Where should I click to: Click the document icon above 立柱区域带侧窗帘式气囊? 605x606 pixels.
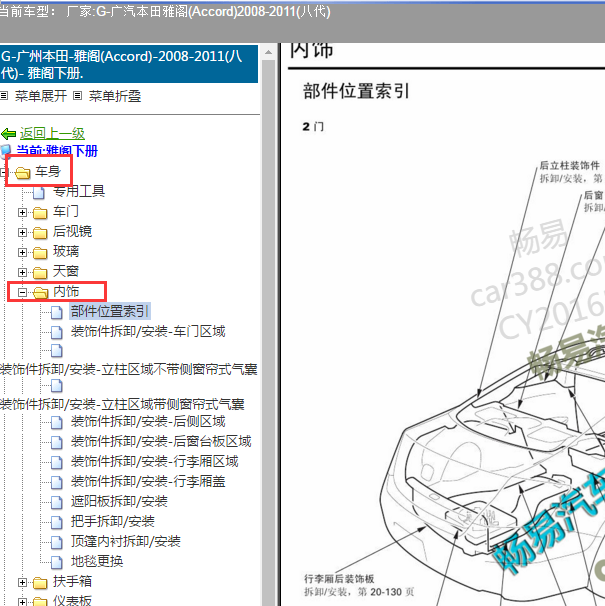56,385
